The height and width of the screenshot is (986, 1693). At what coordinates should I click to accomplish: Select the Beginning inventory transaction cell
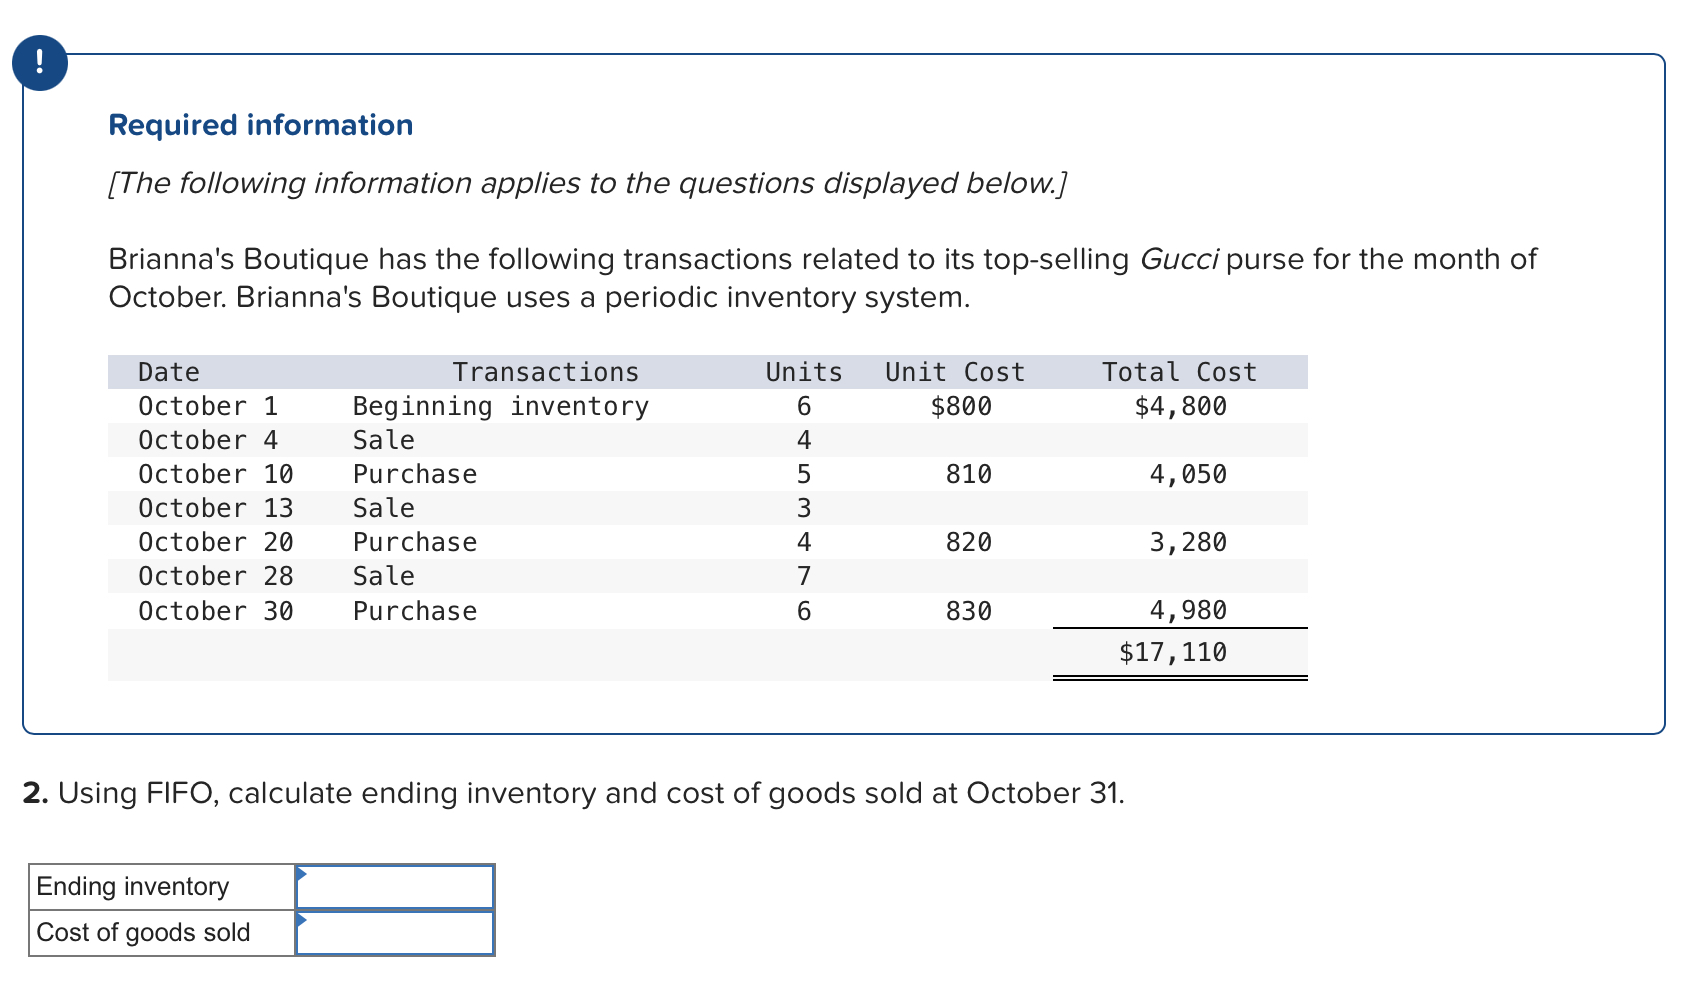tap(500, 406)
